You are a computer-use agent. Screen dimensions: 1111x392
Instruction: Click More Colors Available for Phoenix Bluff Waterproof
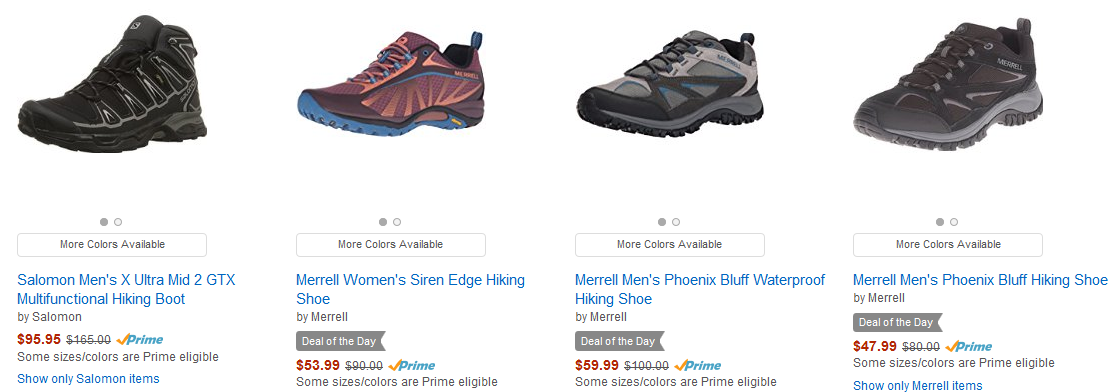tap(670, 245)
